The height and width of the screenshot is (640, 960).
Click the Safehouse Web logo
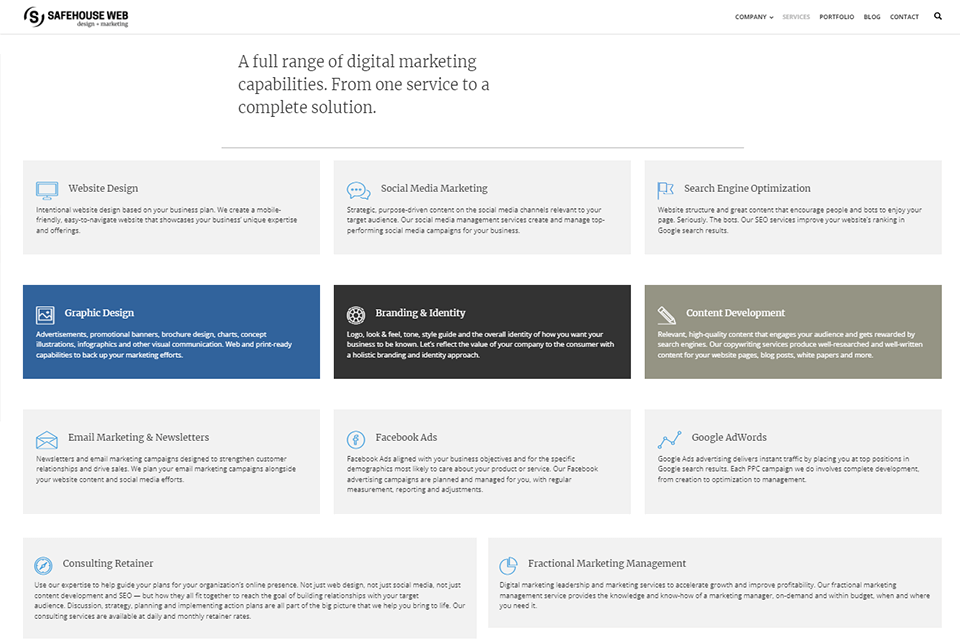pos(77,17)
